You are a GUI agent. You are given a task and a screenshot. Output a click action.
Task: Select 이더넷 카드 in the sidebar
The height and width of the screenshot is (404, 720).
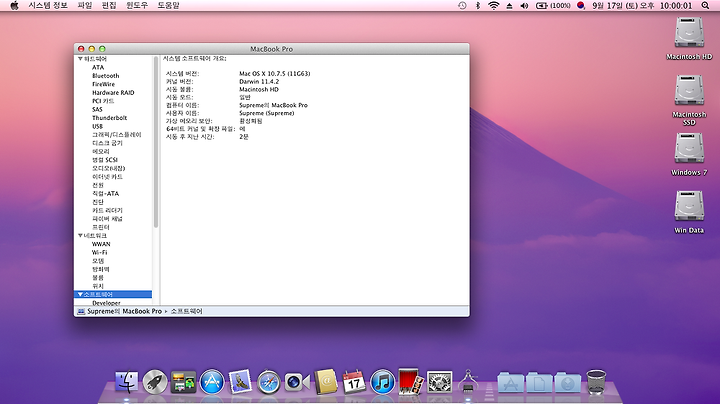point(107,177)
